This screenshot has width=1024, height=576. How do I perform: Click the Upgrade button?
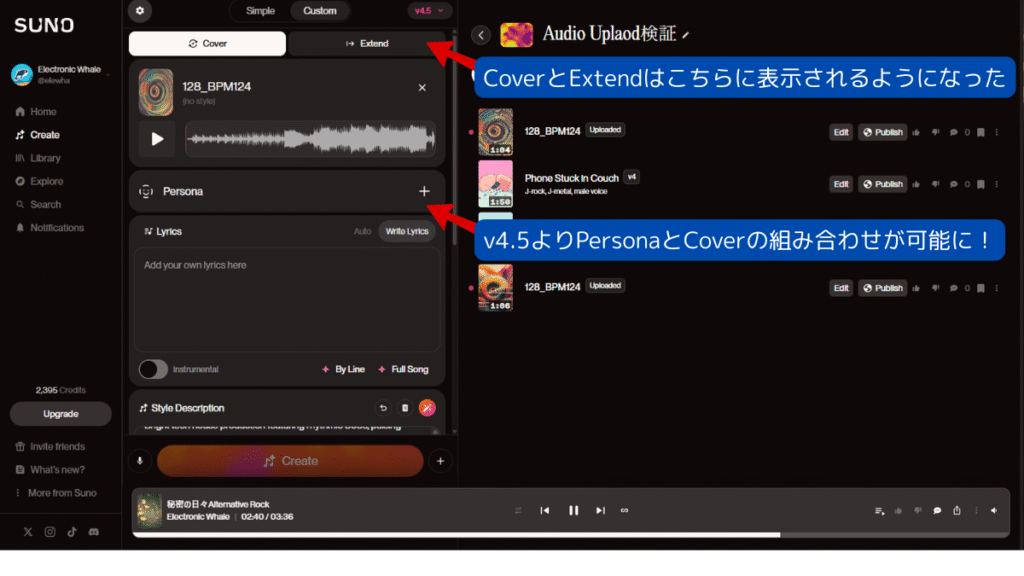(x=61, y=414)
